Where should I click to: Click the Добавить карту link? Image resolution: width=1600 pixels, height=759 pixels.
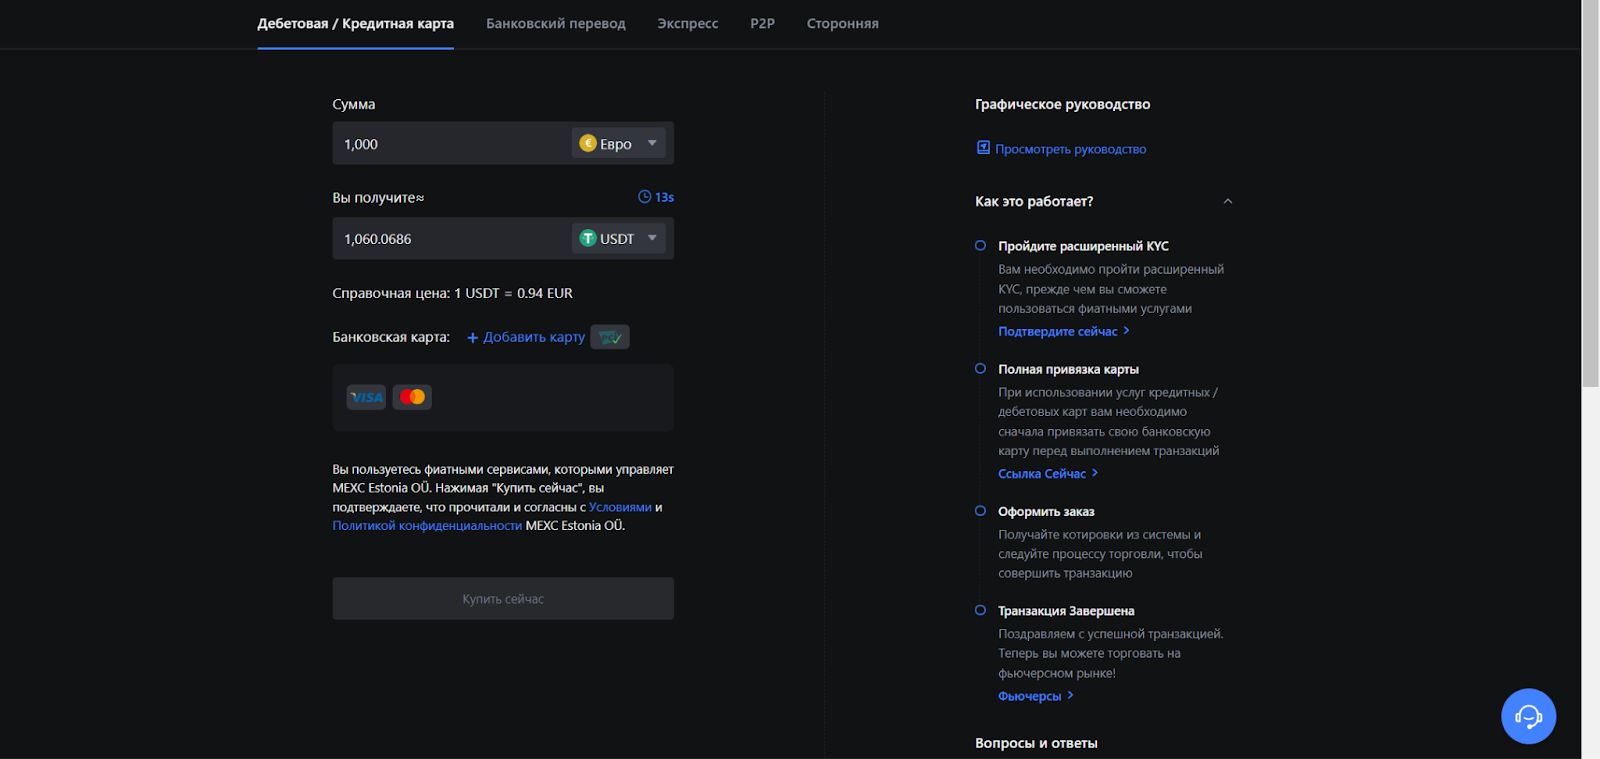point(526,337)
